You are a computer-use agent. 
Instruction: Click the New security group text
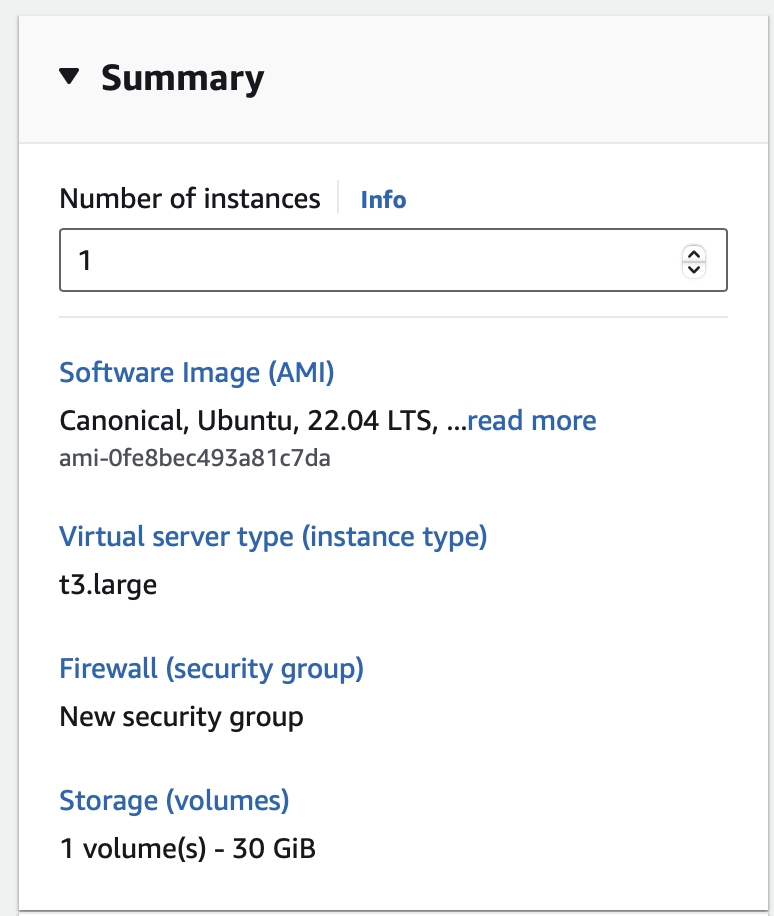coord(180,716)
